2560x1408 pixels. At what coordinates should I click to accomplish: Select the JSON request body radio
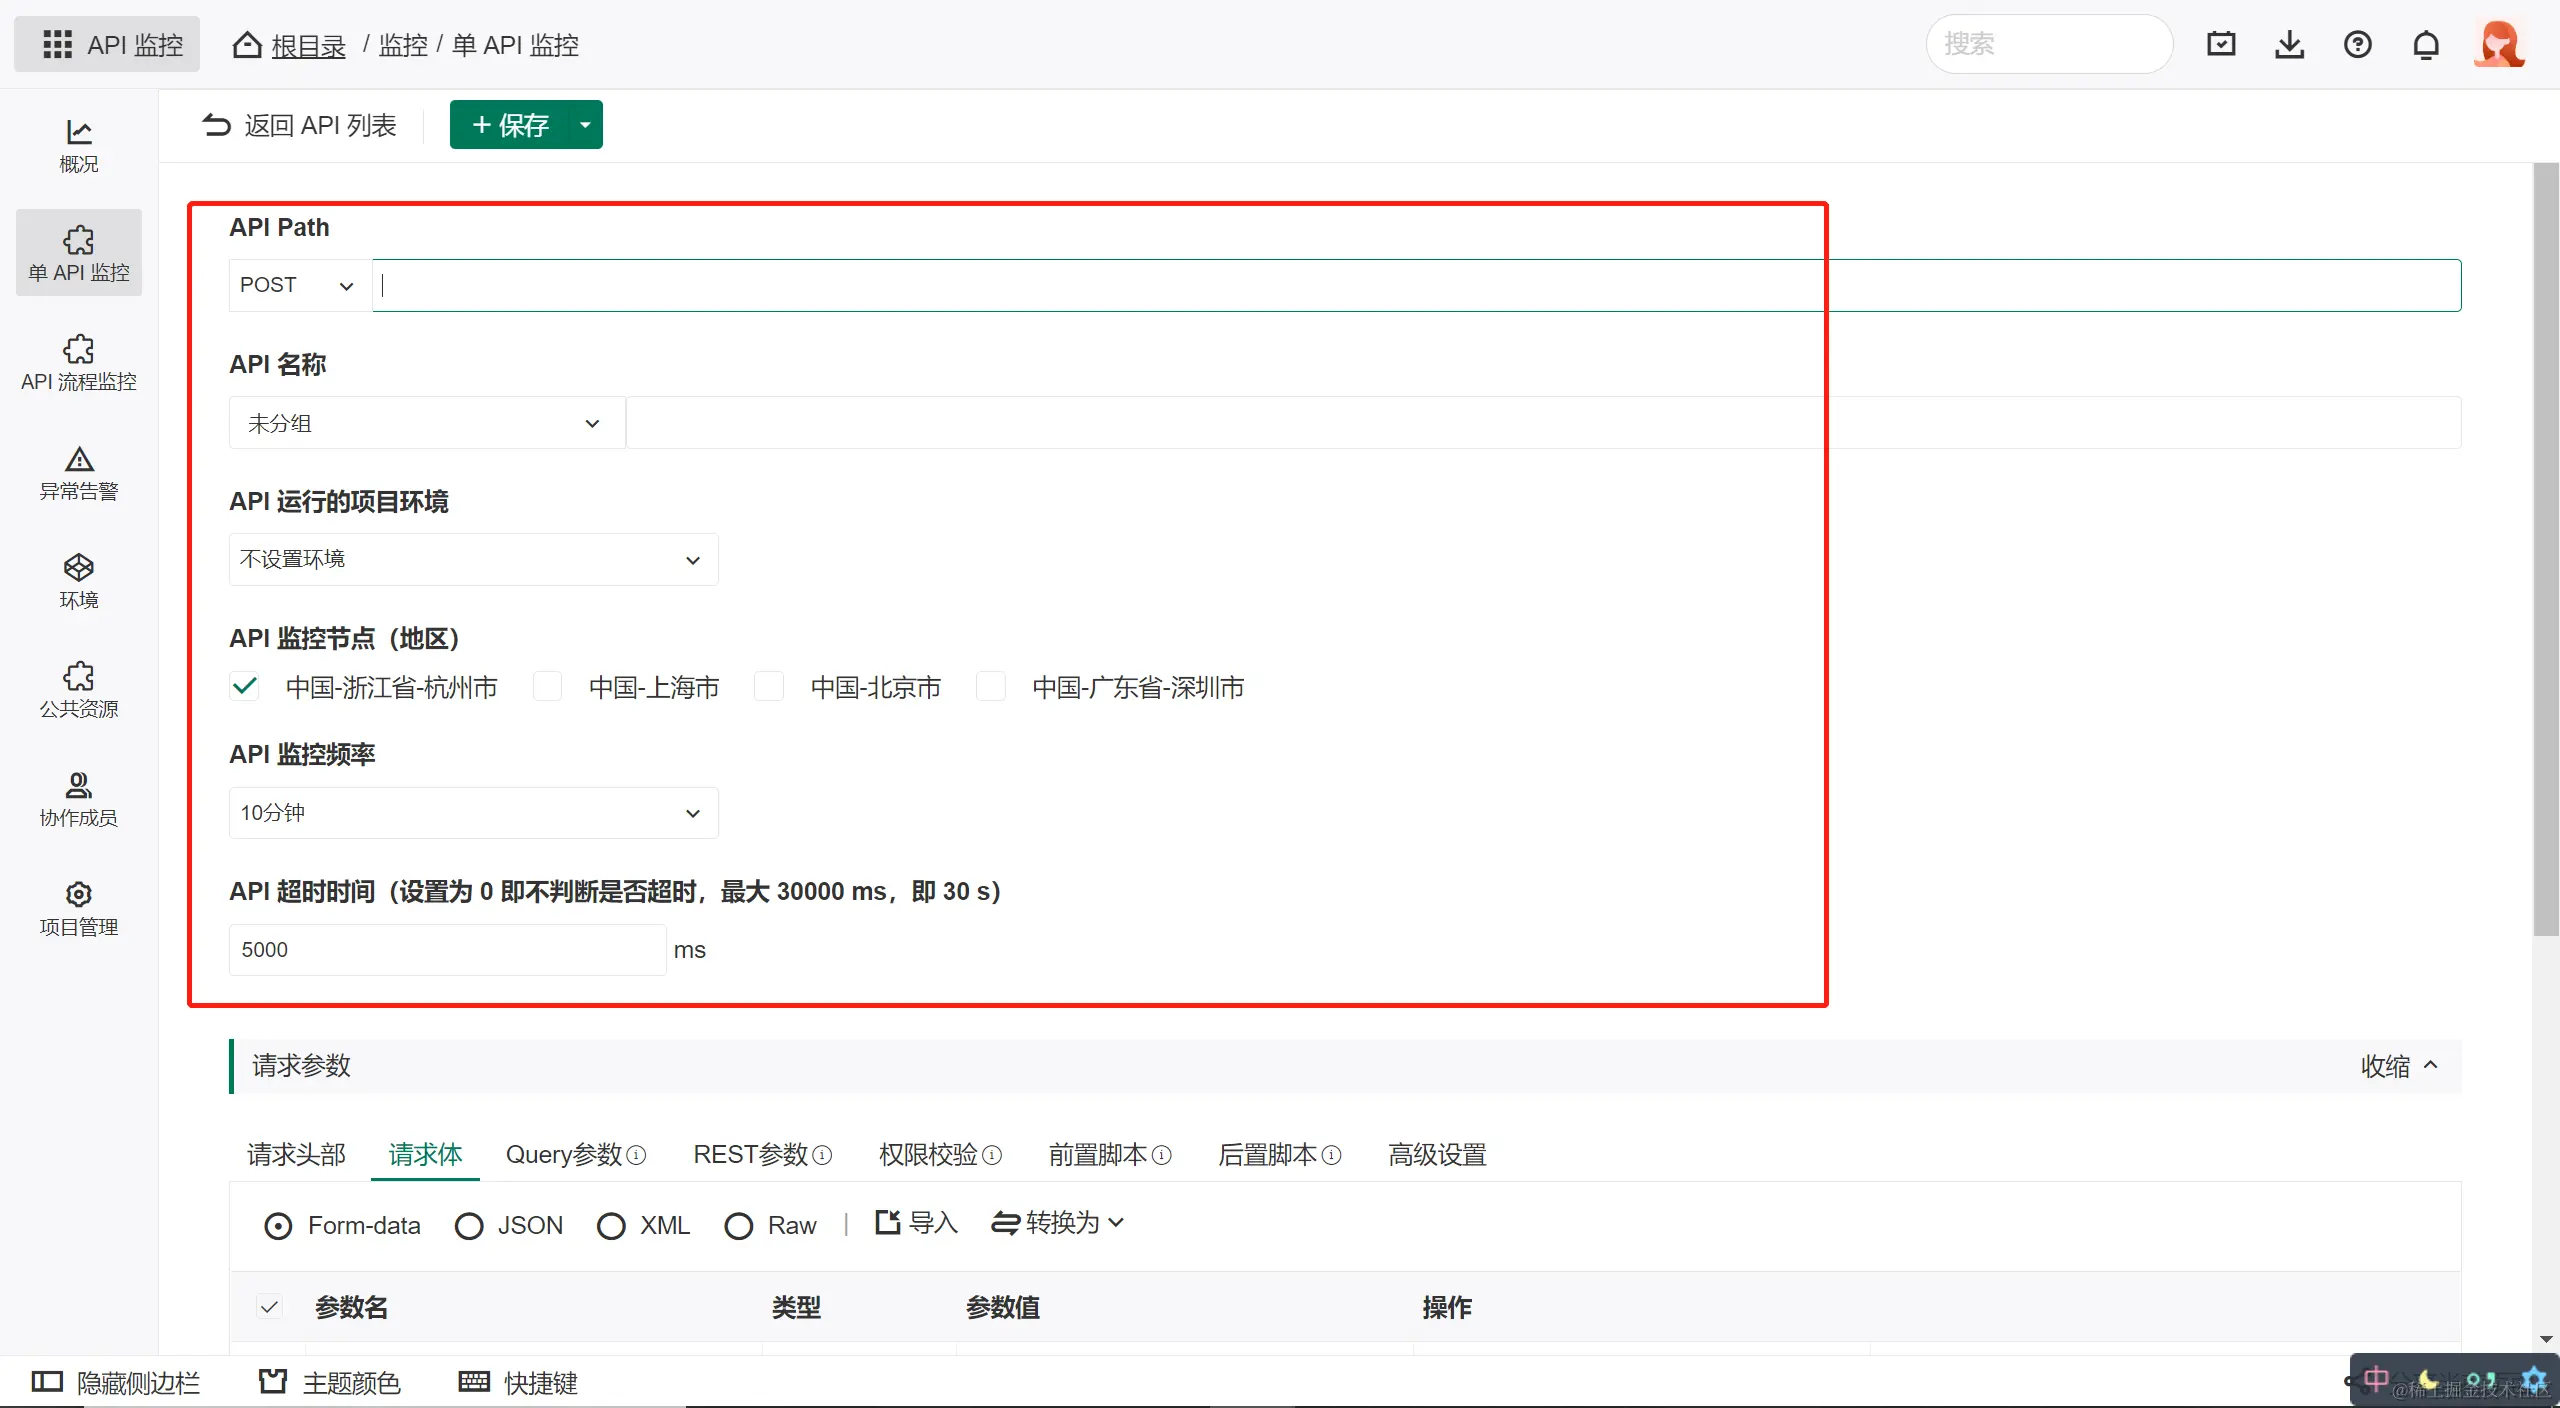469,1226
